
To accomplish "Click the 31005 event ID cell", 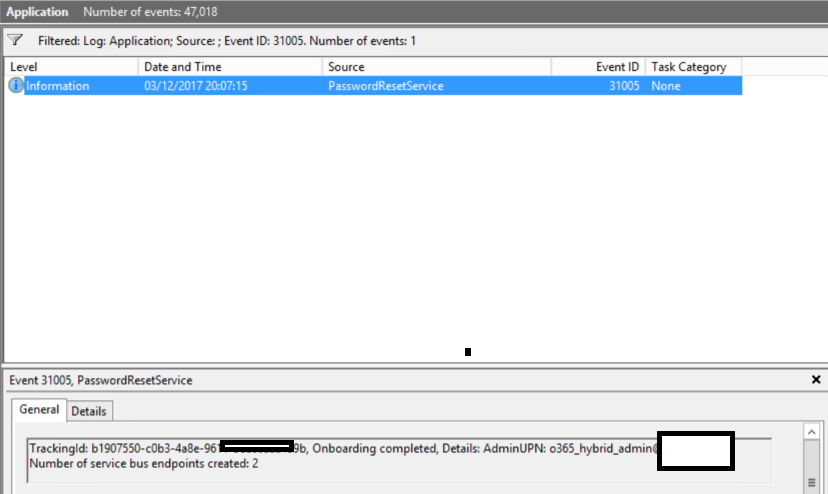I will click(x=624, y=86).
